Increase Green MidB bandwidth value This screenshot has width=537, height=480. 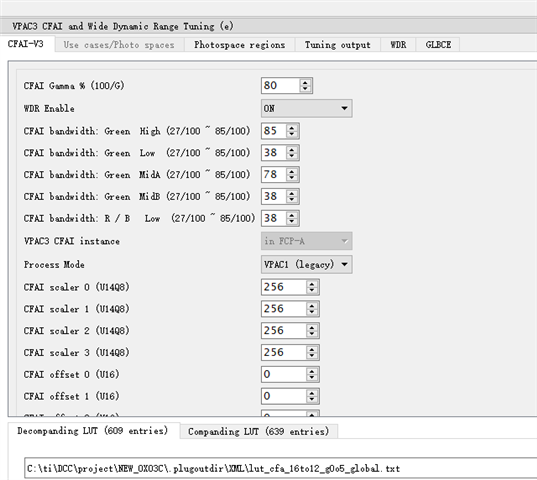click(292, 193)
